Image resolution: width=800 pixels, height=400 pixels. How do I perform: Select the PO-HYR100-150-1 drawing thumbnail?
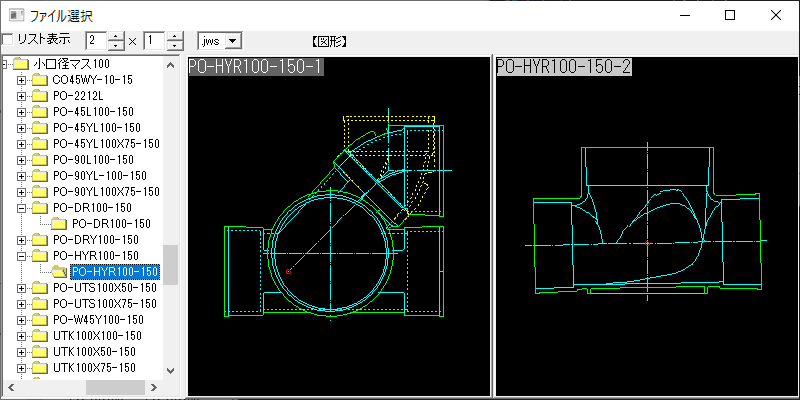[x=339, y=230]
